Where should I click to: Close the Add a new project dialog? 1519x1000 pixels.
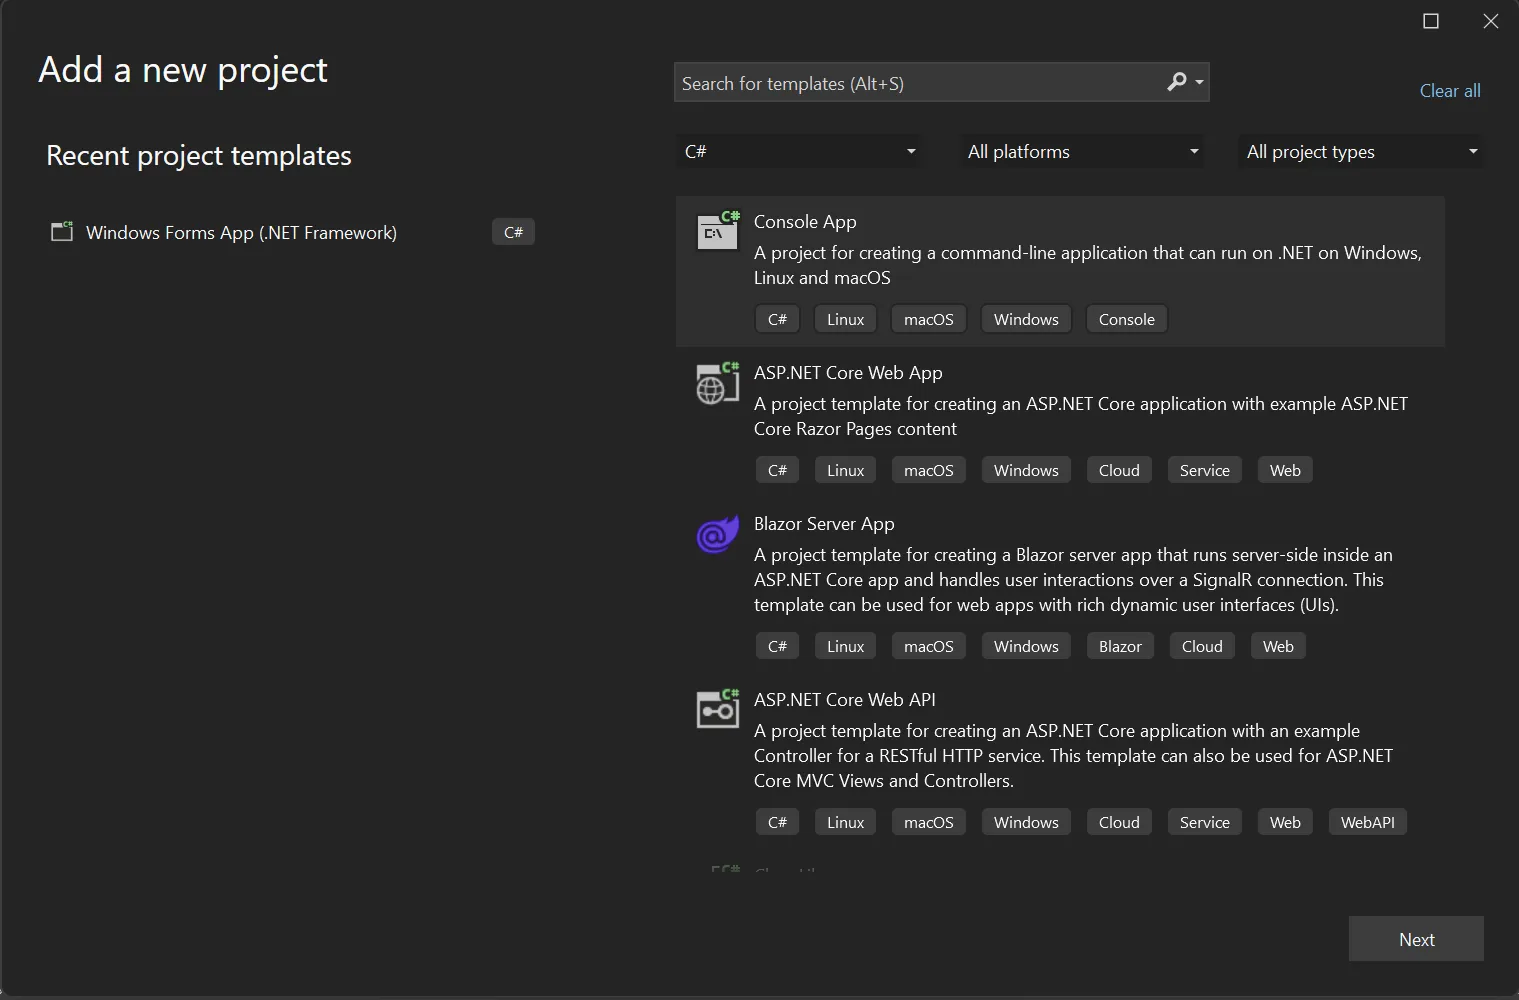(x=1490, y=21)
